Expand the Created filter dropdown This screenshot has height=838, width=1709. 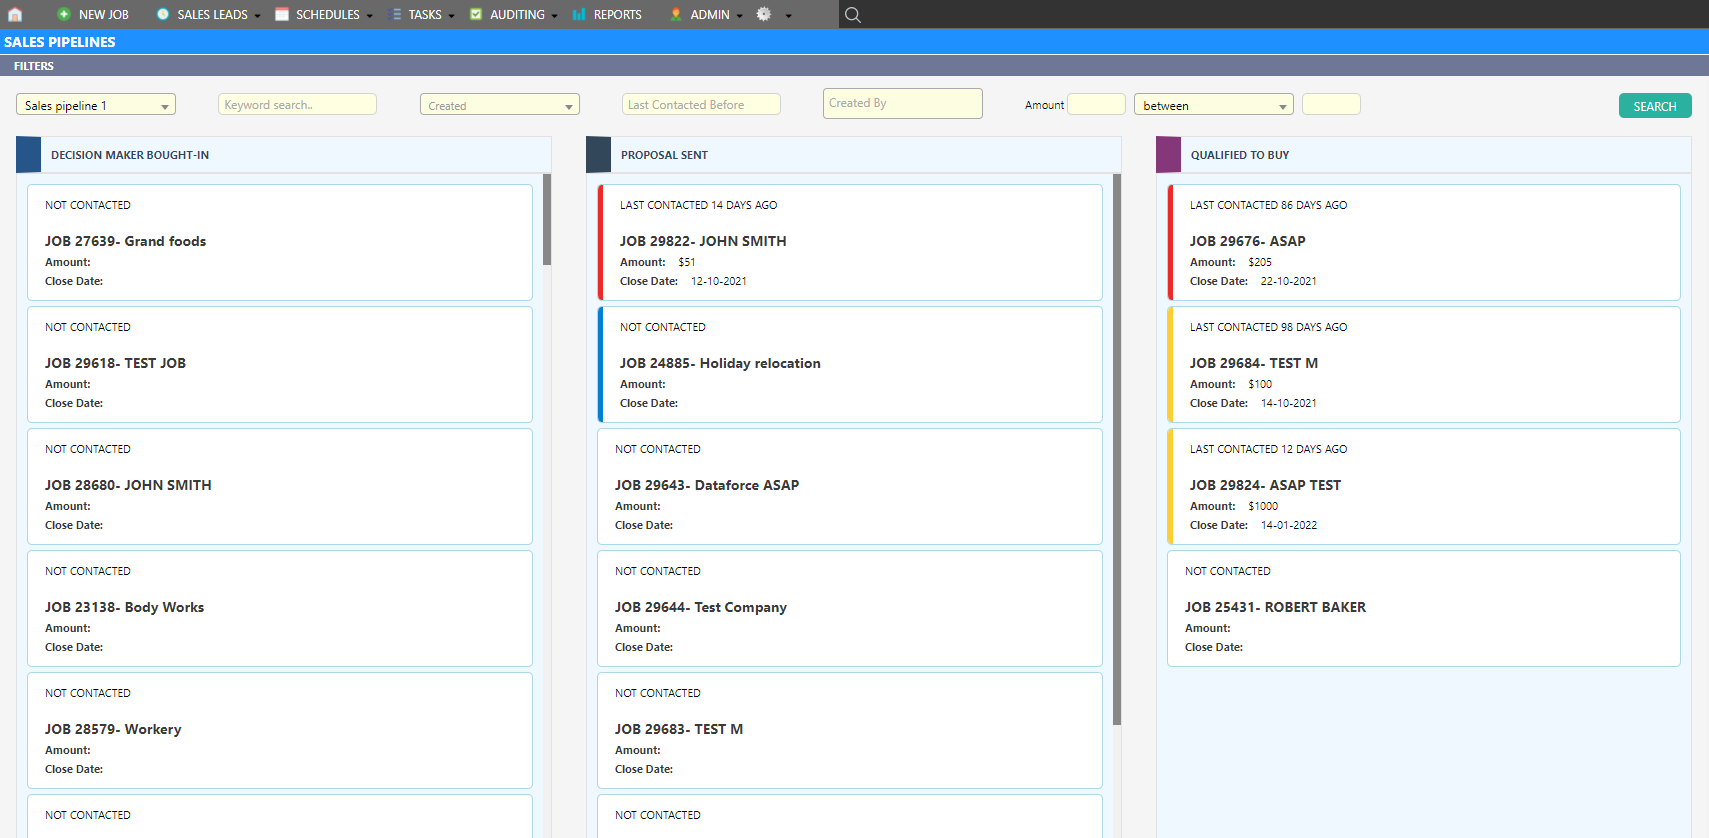(499, 105)
